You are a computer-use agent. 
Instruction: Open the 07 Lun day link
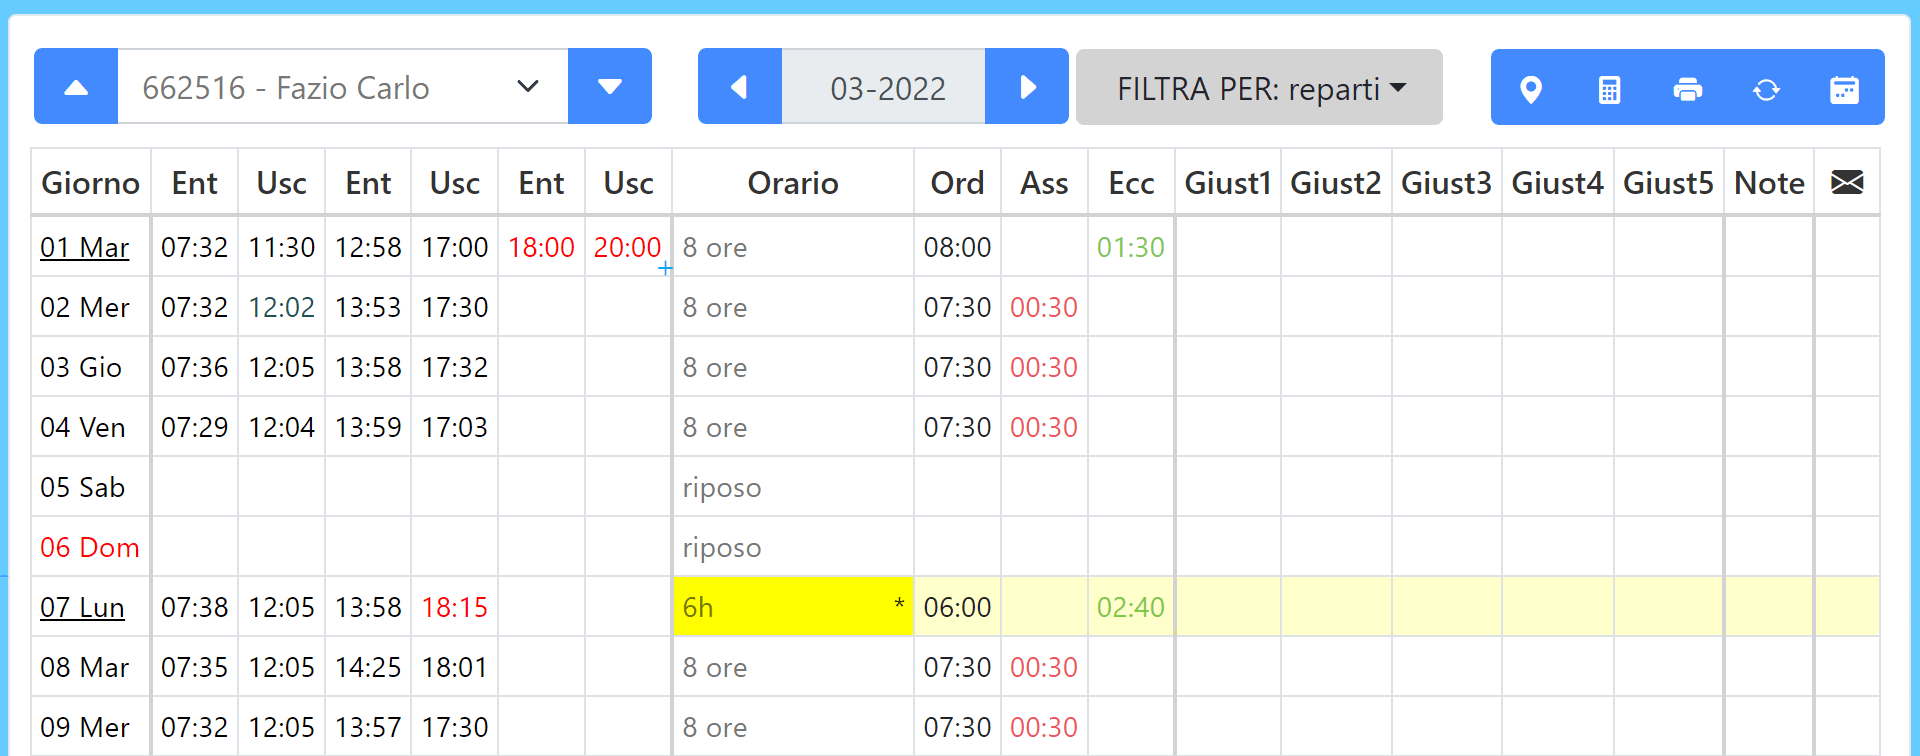coord(82,607)
